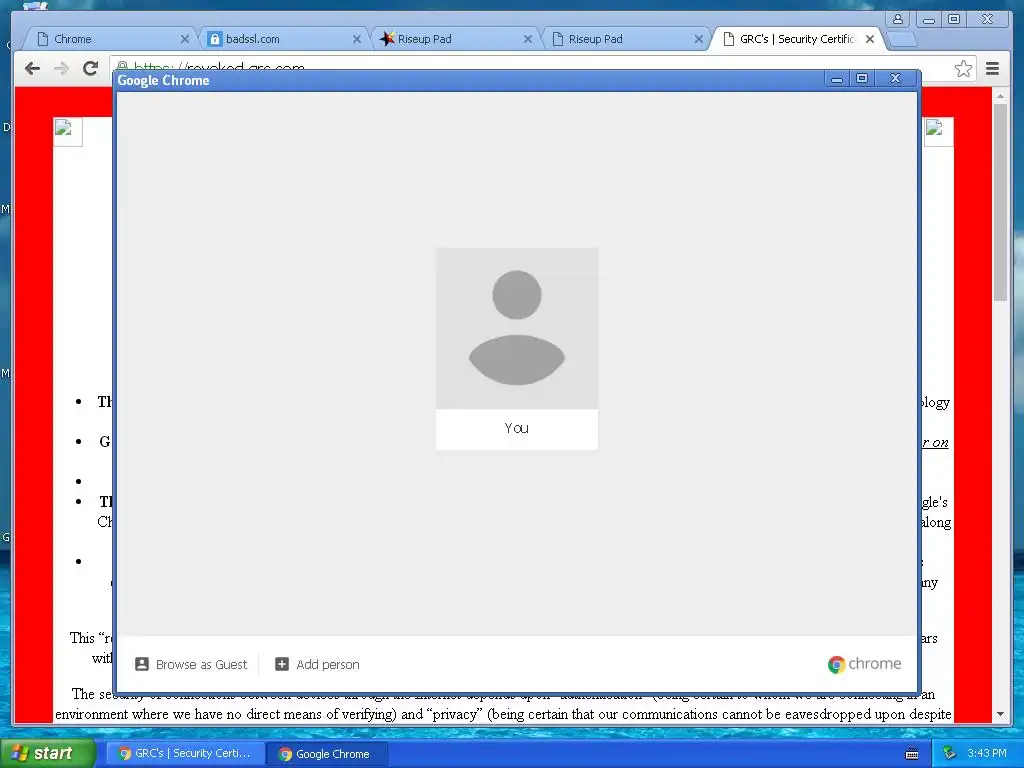Close the GRC's Security Certific tab

(x=870, y=39)
